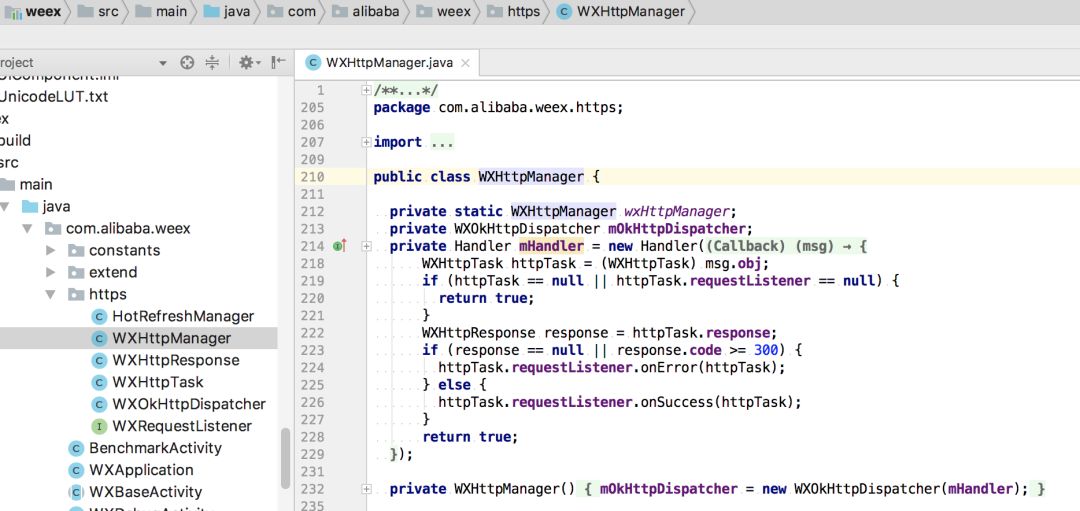Select the alibaba breadcrumb segment
Image resolution: width=1080 pixels, height=511 pixels.
[x=366, y=12]
